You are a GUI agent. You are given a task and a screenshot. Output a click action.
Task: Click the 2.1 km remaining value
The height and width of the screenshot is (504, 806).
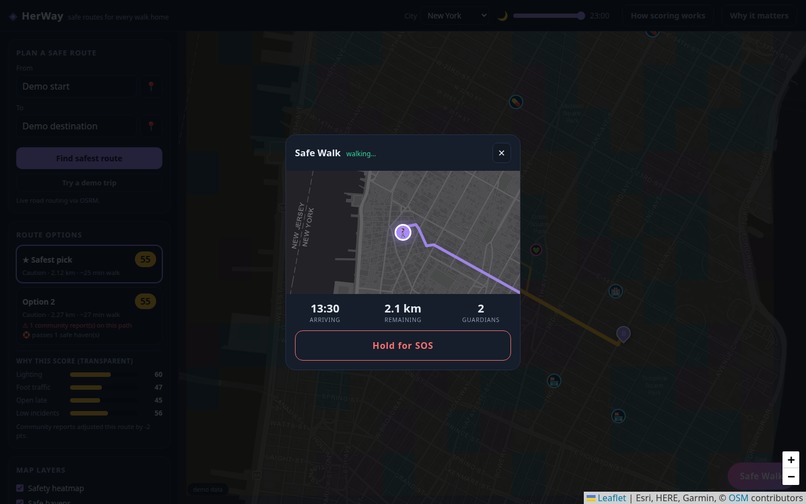(x=402, y=309)
